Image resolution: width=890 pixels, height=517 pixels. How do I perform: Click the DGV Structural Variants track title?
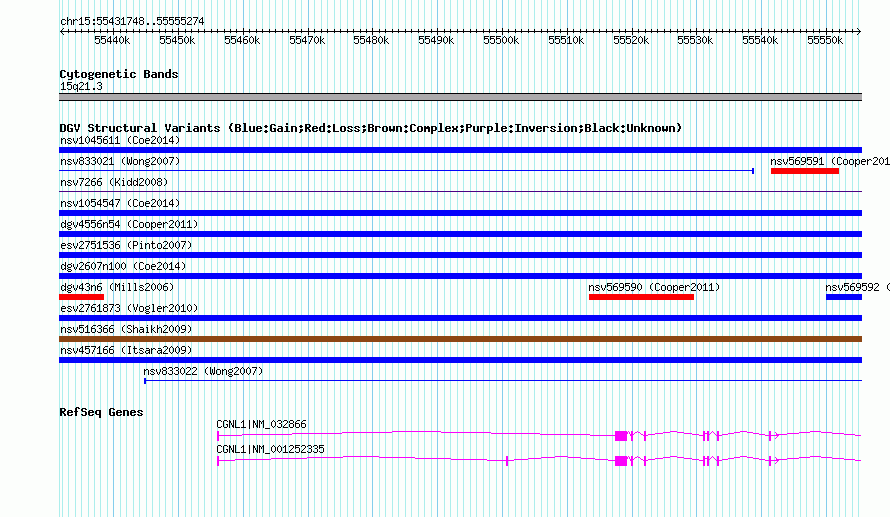coord(370,128)
